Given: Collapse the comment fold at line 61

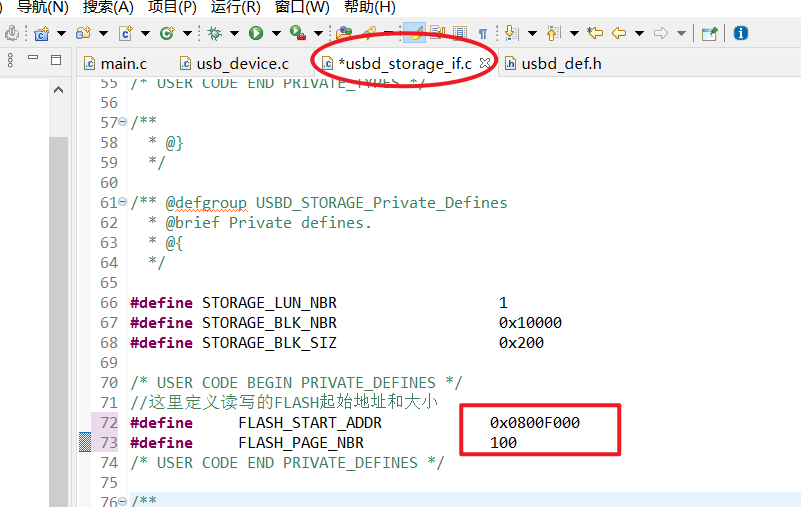Looking at the screenshot, I should (123, 202).
